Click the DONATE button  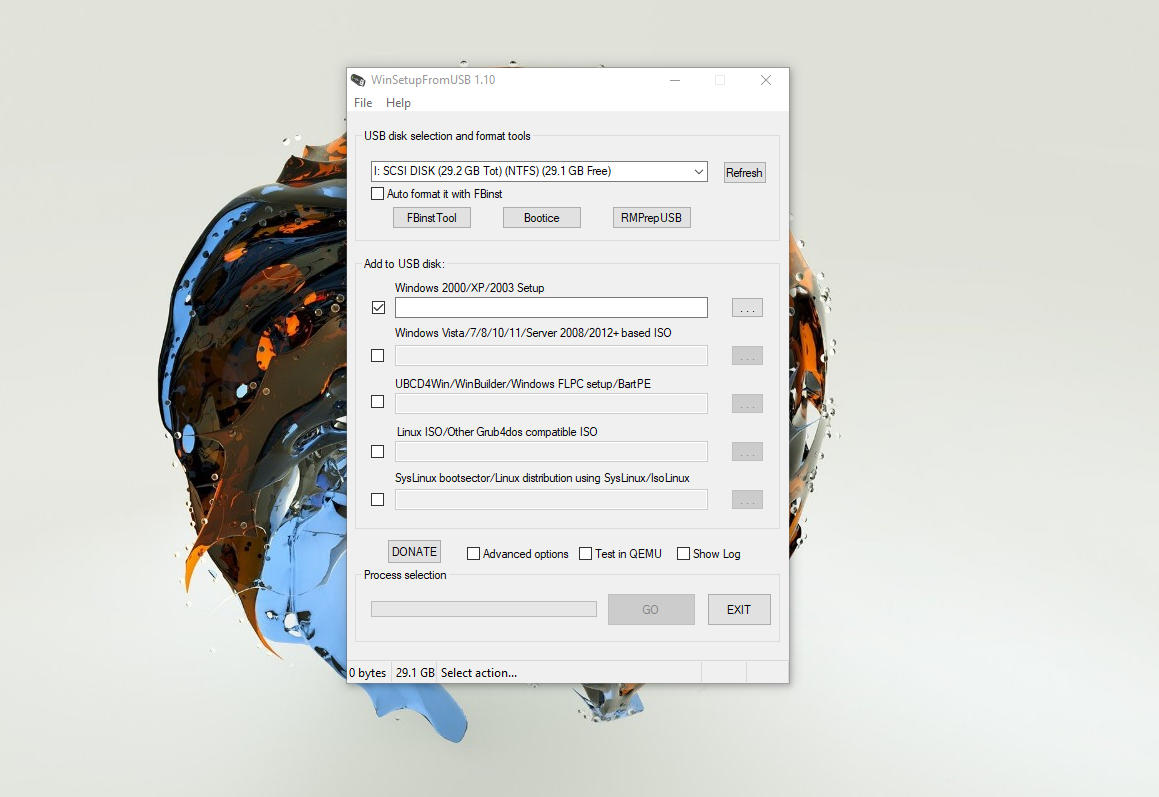pyautogui.click(x=414, y=552)
